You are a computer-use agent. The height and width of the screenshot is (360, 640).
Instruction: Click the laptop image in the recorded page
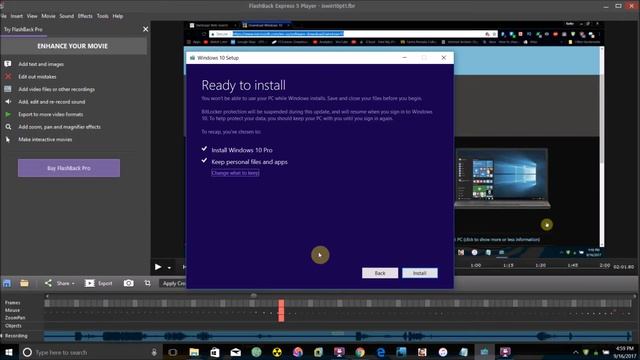[x=502, y=178]
